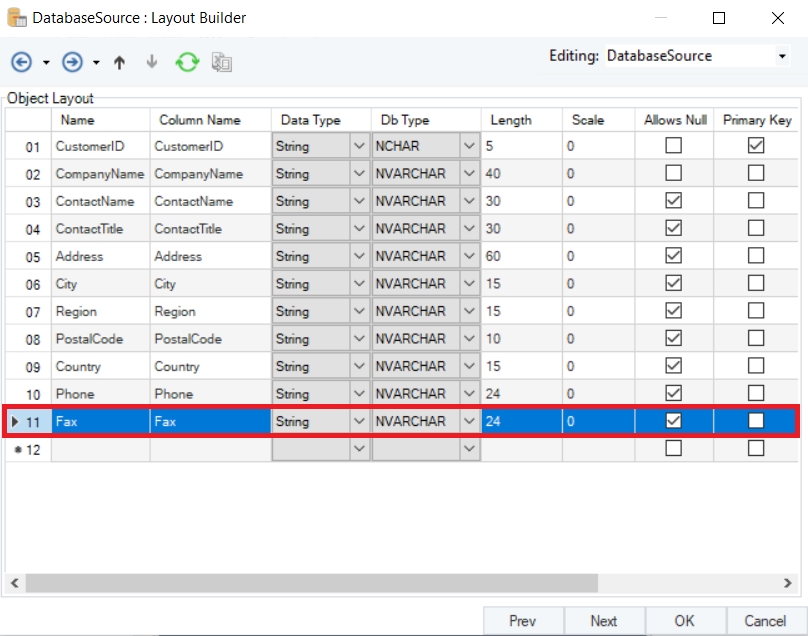808x636 pixels.
Task: Click the copy layout icon in toolbar
Action: tap(221, 62)
